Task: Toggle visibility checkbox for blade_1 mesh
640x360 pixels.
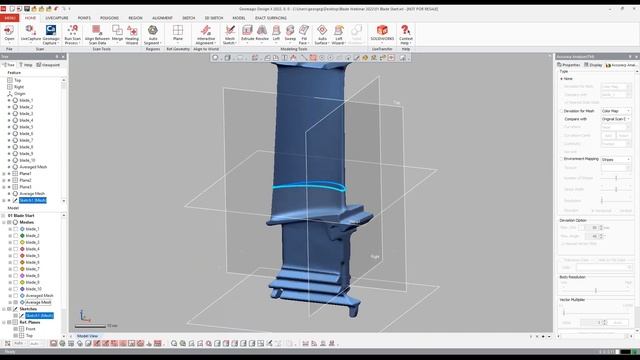Action: coord(16,229)
